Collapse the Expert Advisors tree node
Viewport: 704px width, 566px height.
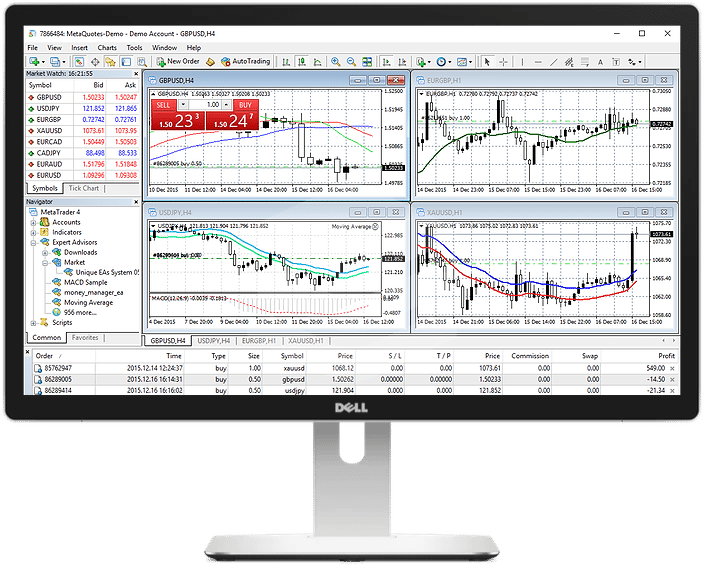click(x=33, y=243)
